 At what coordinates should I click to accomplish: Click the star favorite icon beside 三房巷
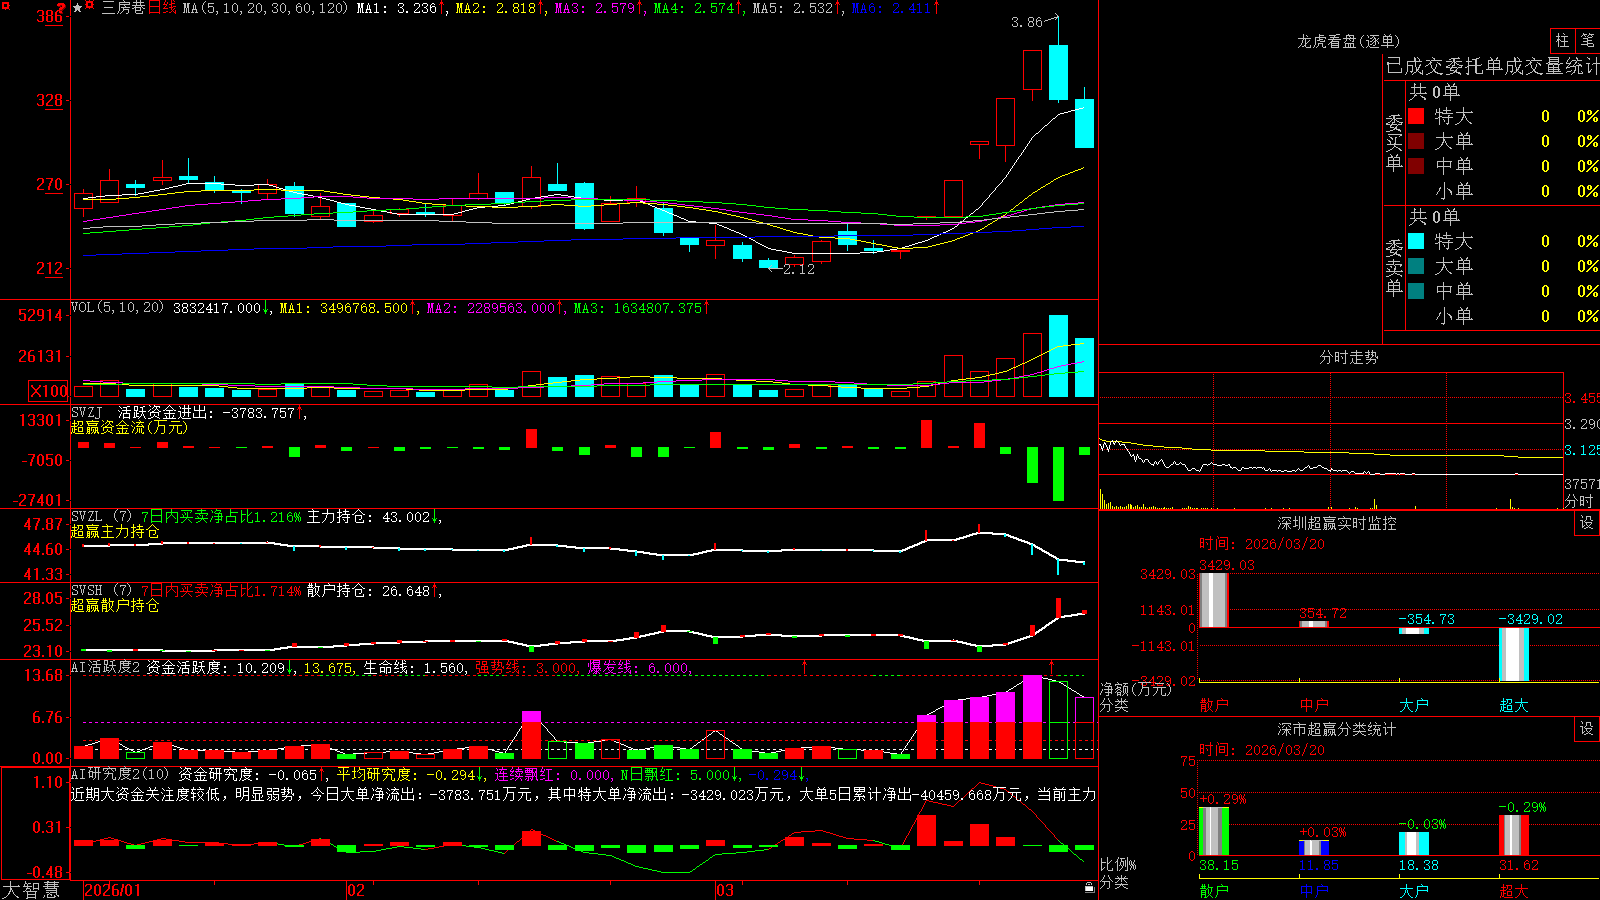[x=77, y=8]
